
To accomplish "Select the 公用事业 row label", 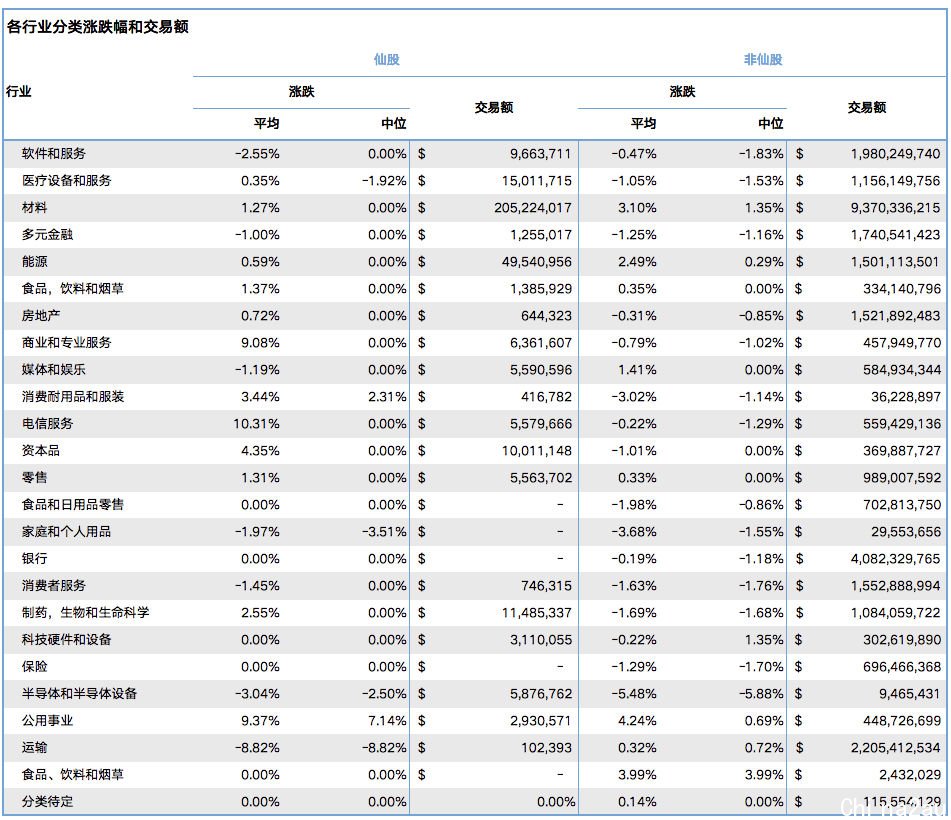I will [47, 720].
